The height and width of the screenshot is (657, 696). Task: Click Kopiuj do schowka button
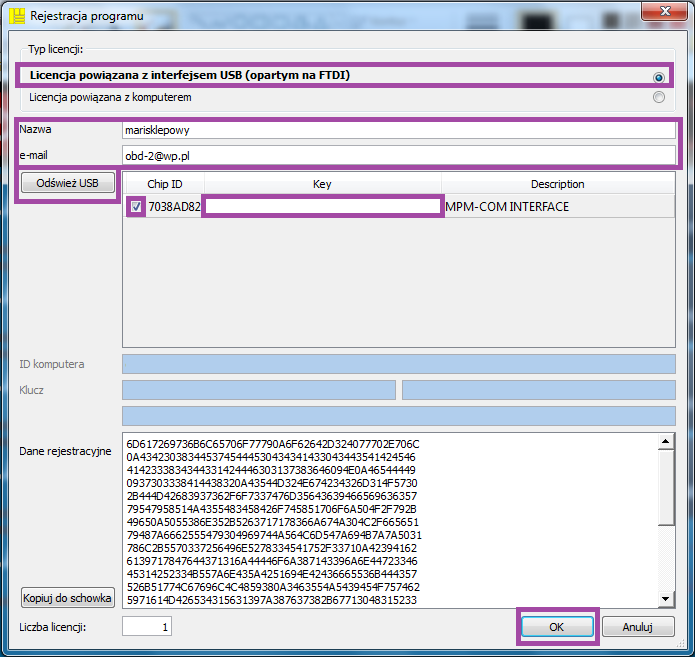pos(67,598)
